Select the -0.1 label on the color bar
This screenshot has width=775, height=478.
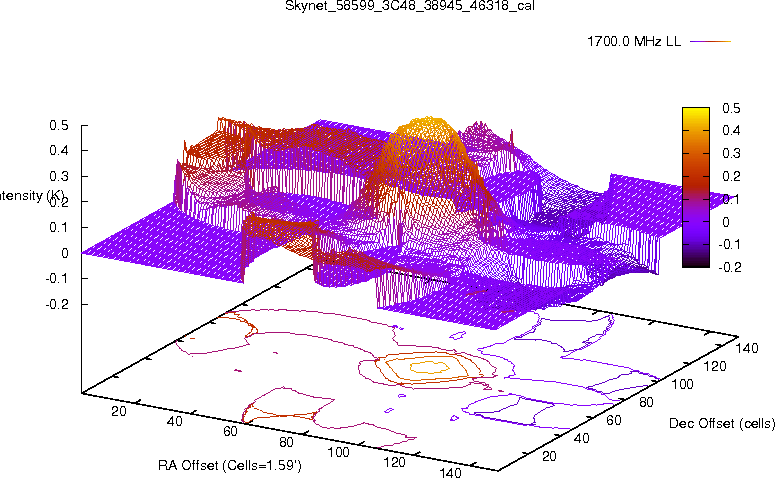coord(729,244)
